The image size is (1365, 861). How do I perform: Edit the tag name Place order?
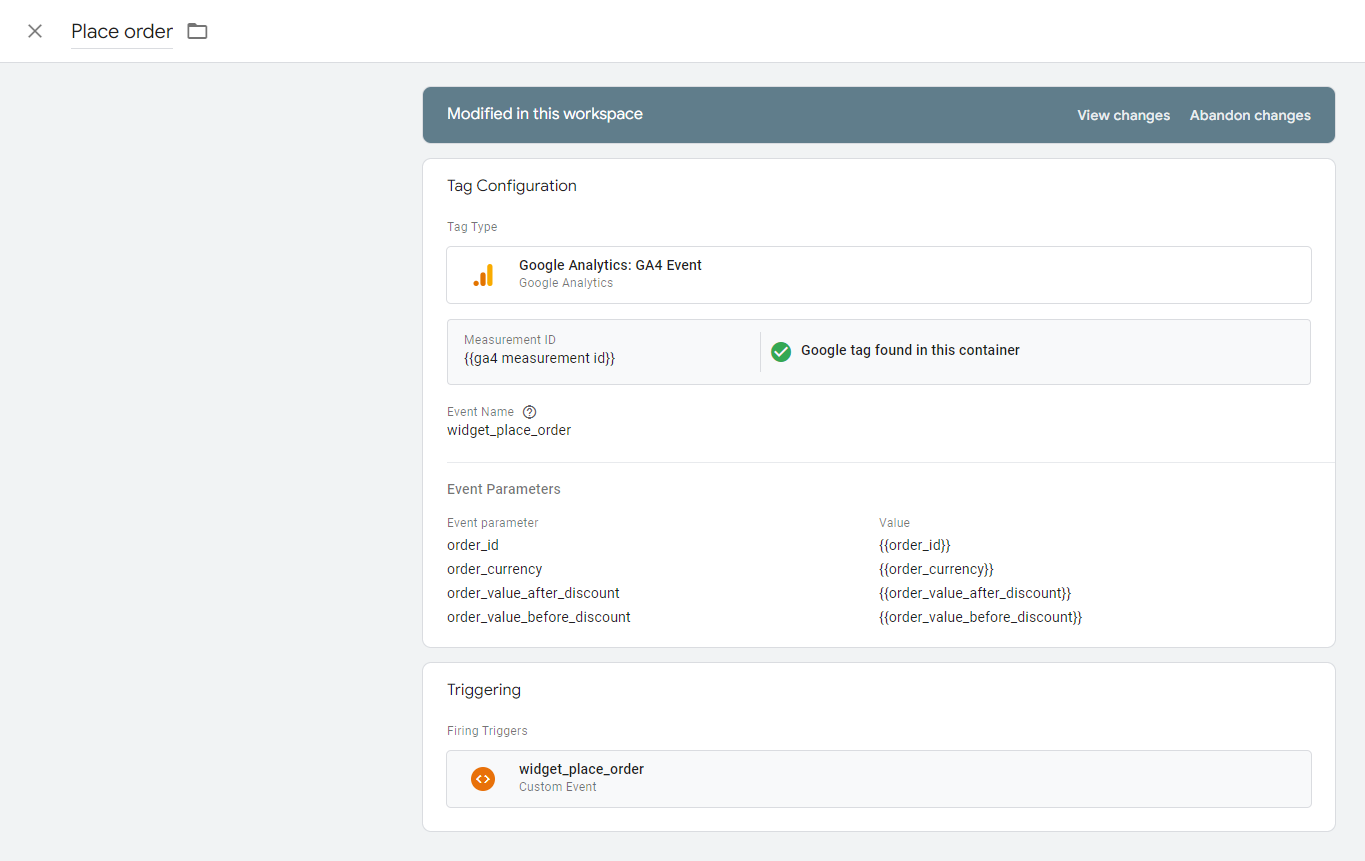tap(122, 32)
